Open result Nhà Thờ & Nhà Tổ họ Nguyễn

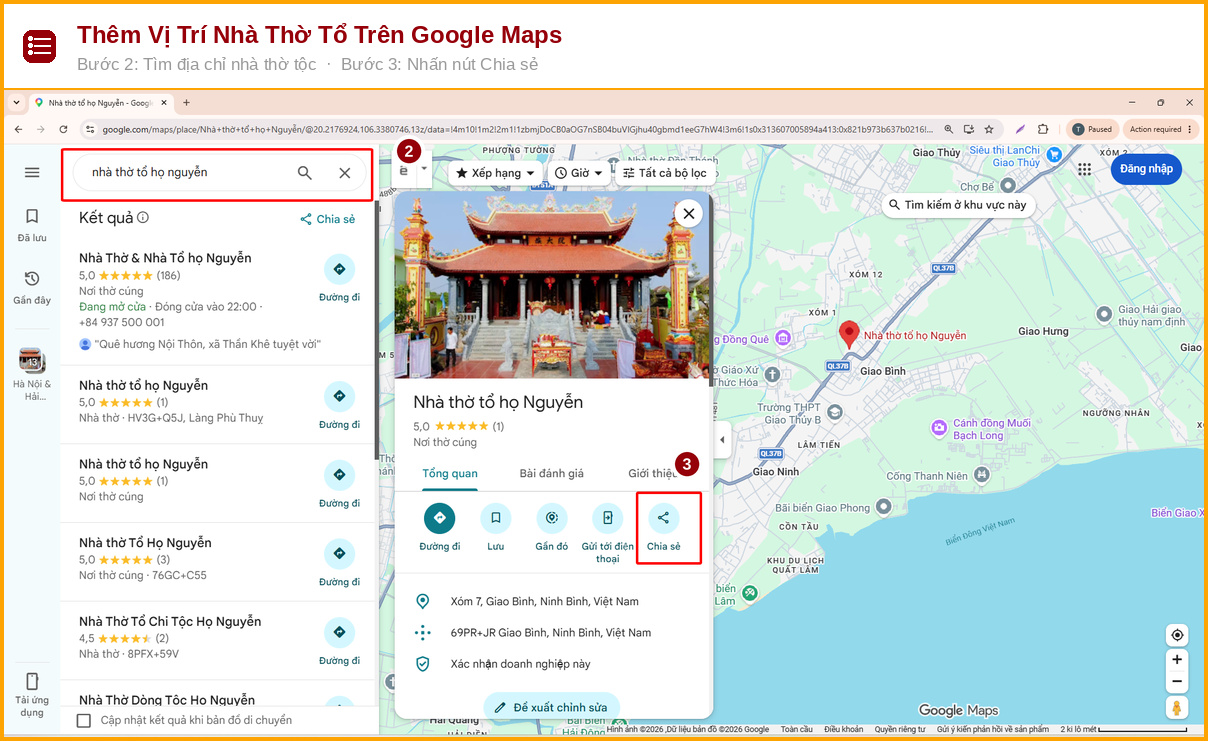pyautogui.click(x=165, y=258)
